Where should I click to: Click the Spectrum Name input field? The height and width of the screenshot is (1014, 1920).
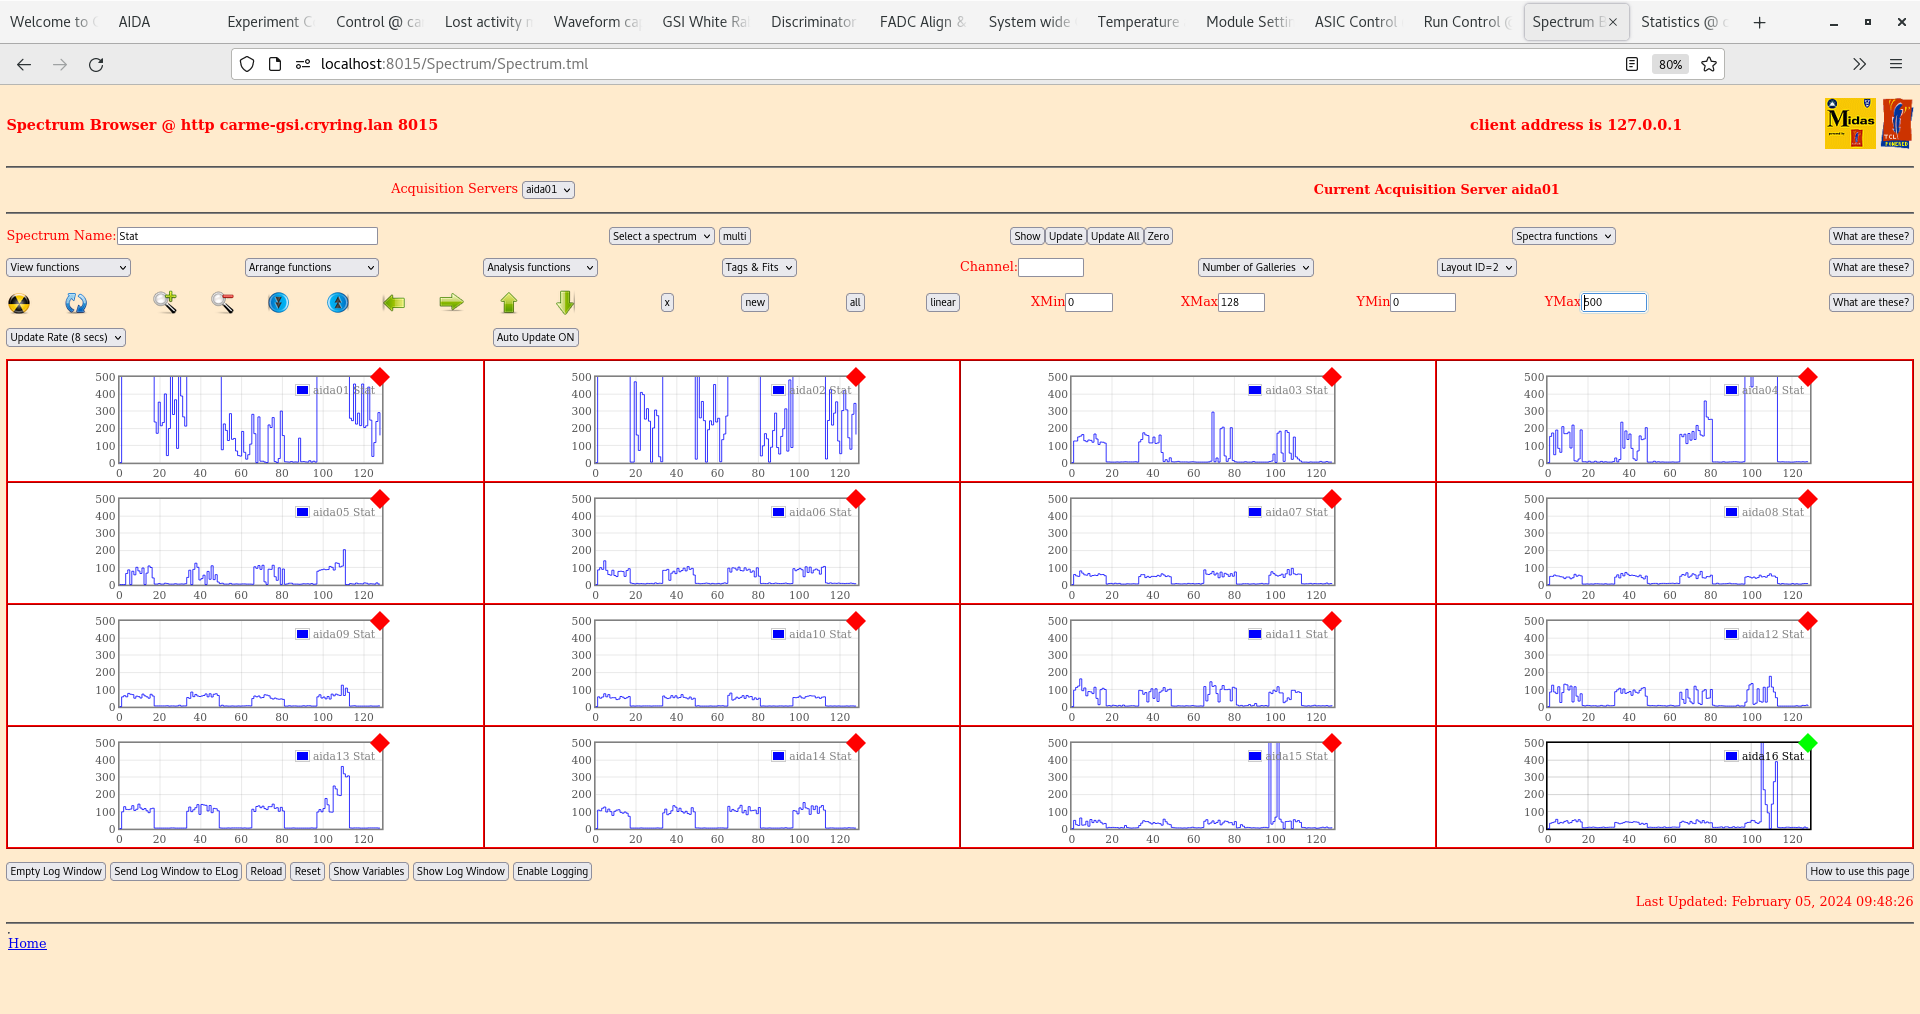pyautogui.click(x=247, y=237)
